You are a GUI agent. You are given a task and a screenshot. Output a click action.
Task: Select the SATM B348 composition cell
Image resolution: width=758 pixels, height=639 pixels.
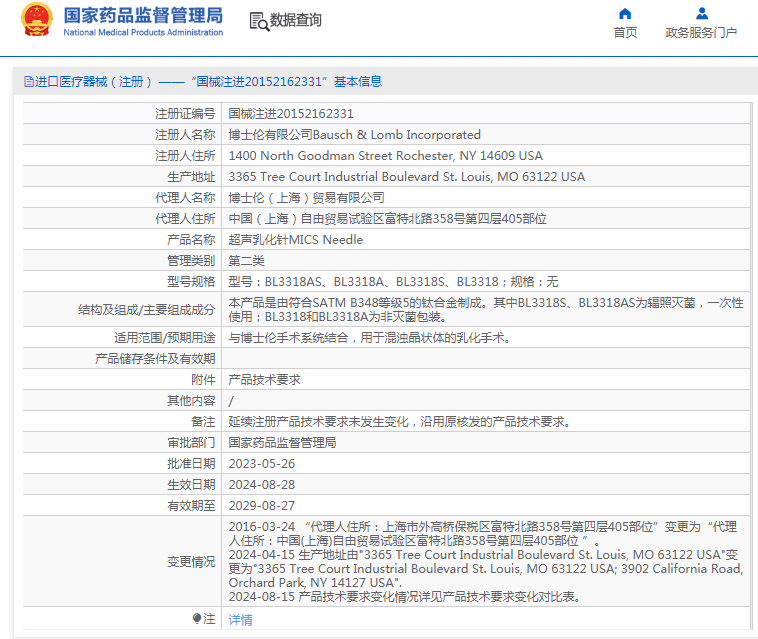486,309
